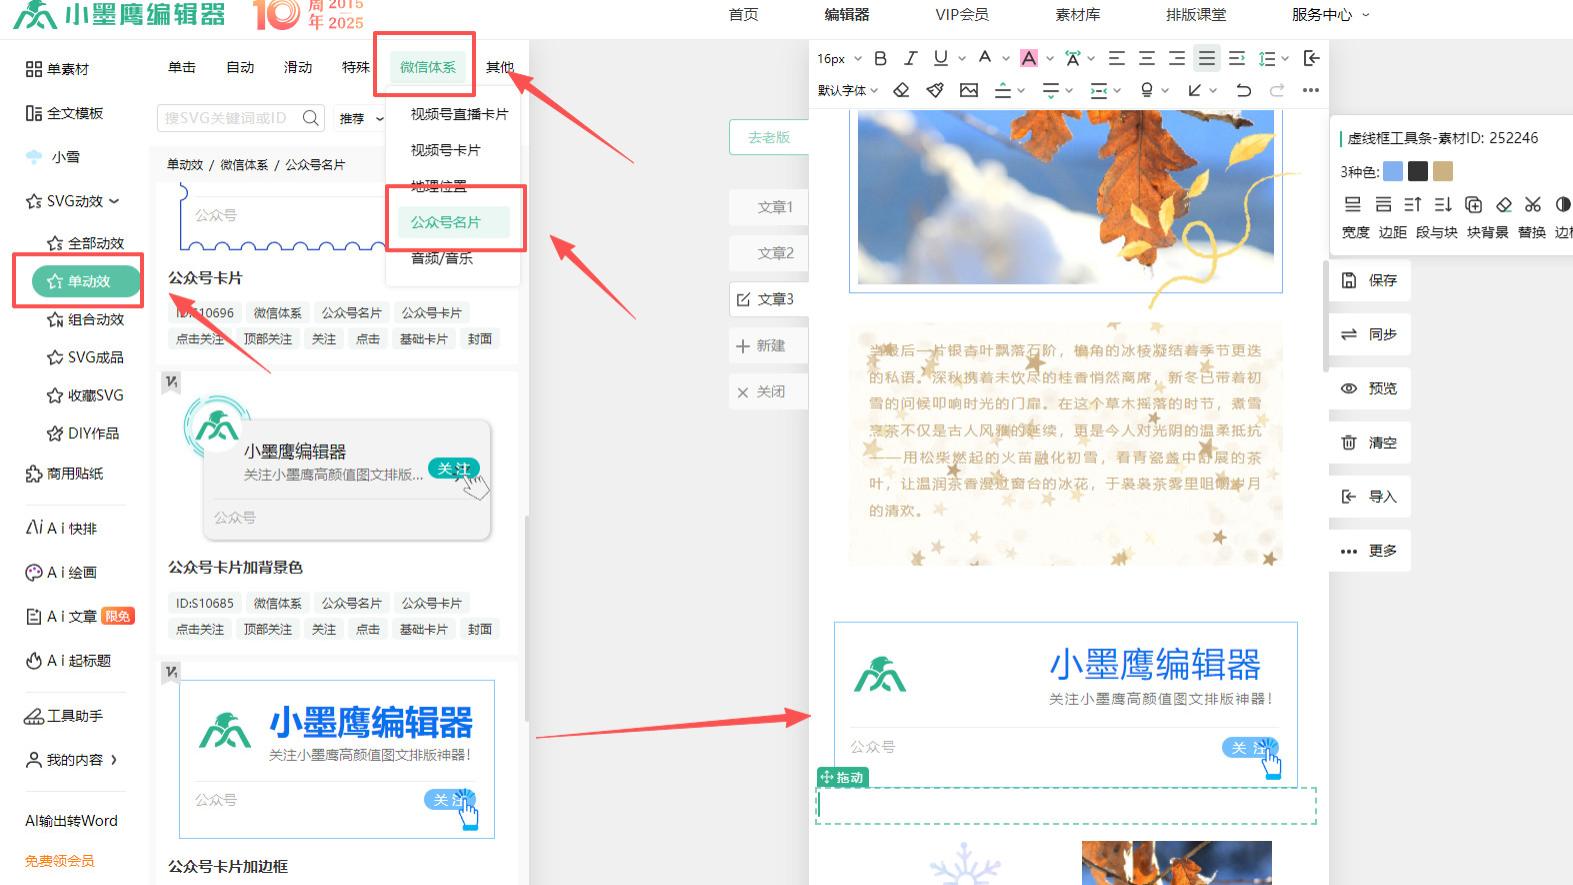This screenshot has height=885, width=1573.
Task: Apply right text alignment
Action: 1177,58
